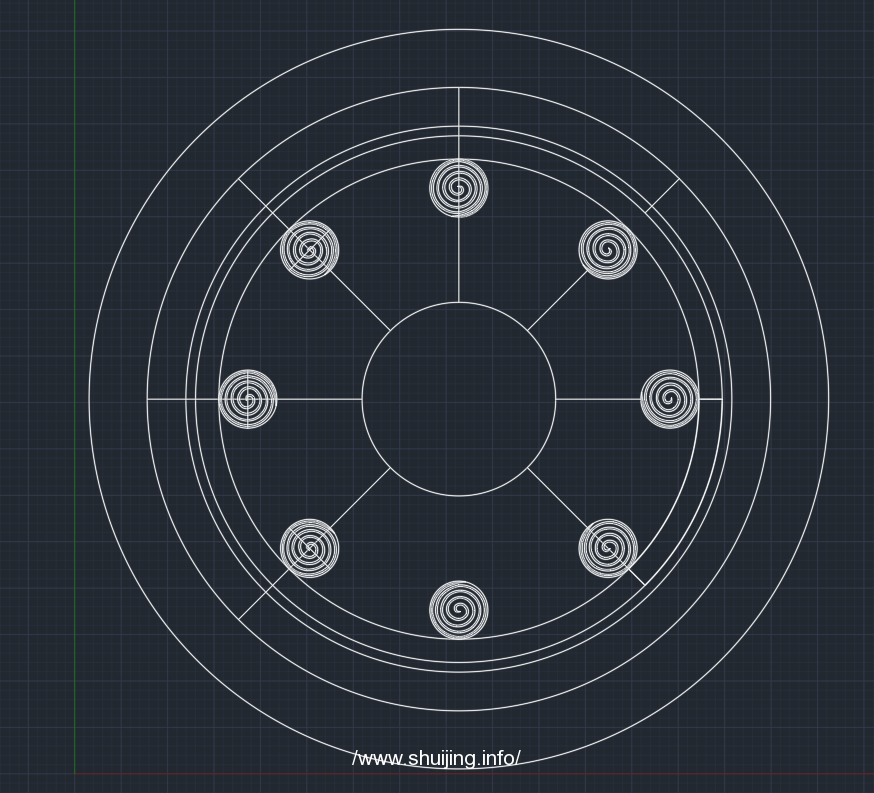Select the spiral on the right side of the wheel
874x793 pixels.
(670, 399)
